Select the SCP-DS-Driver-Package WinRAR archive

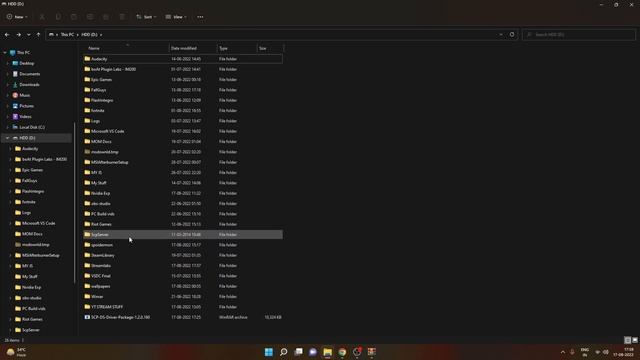pyautogui.click(x=183, y=317)
